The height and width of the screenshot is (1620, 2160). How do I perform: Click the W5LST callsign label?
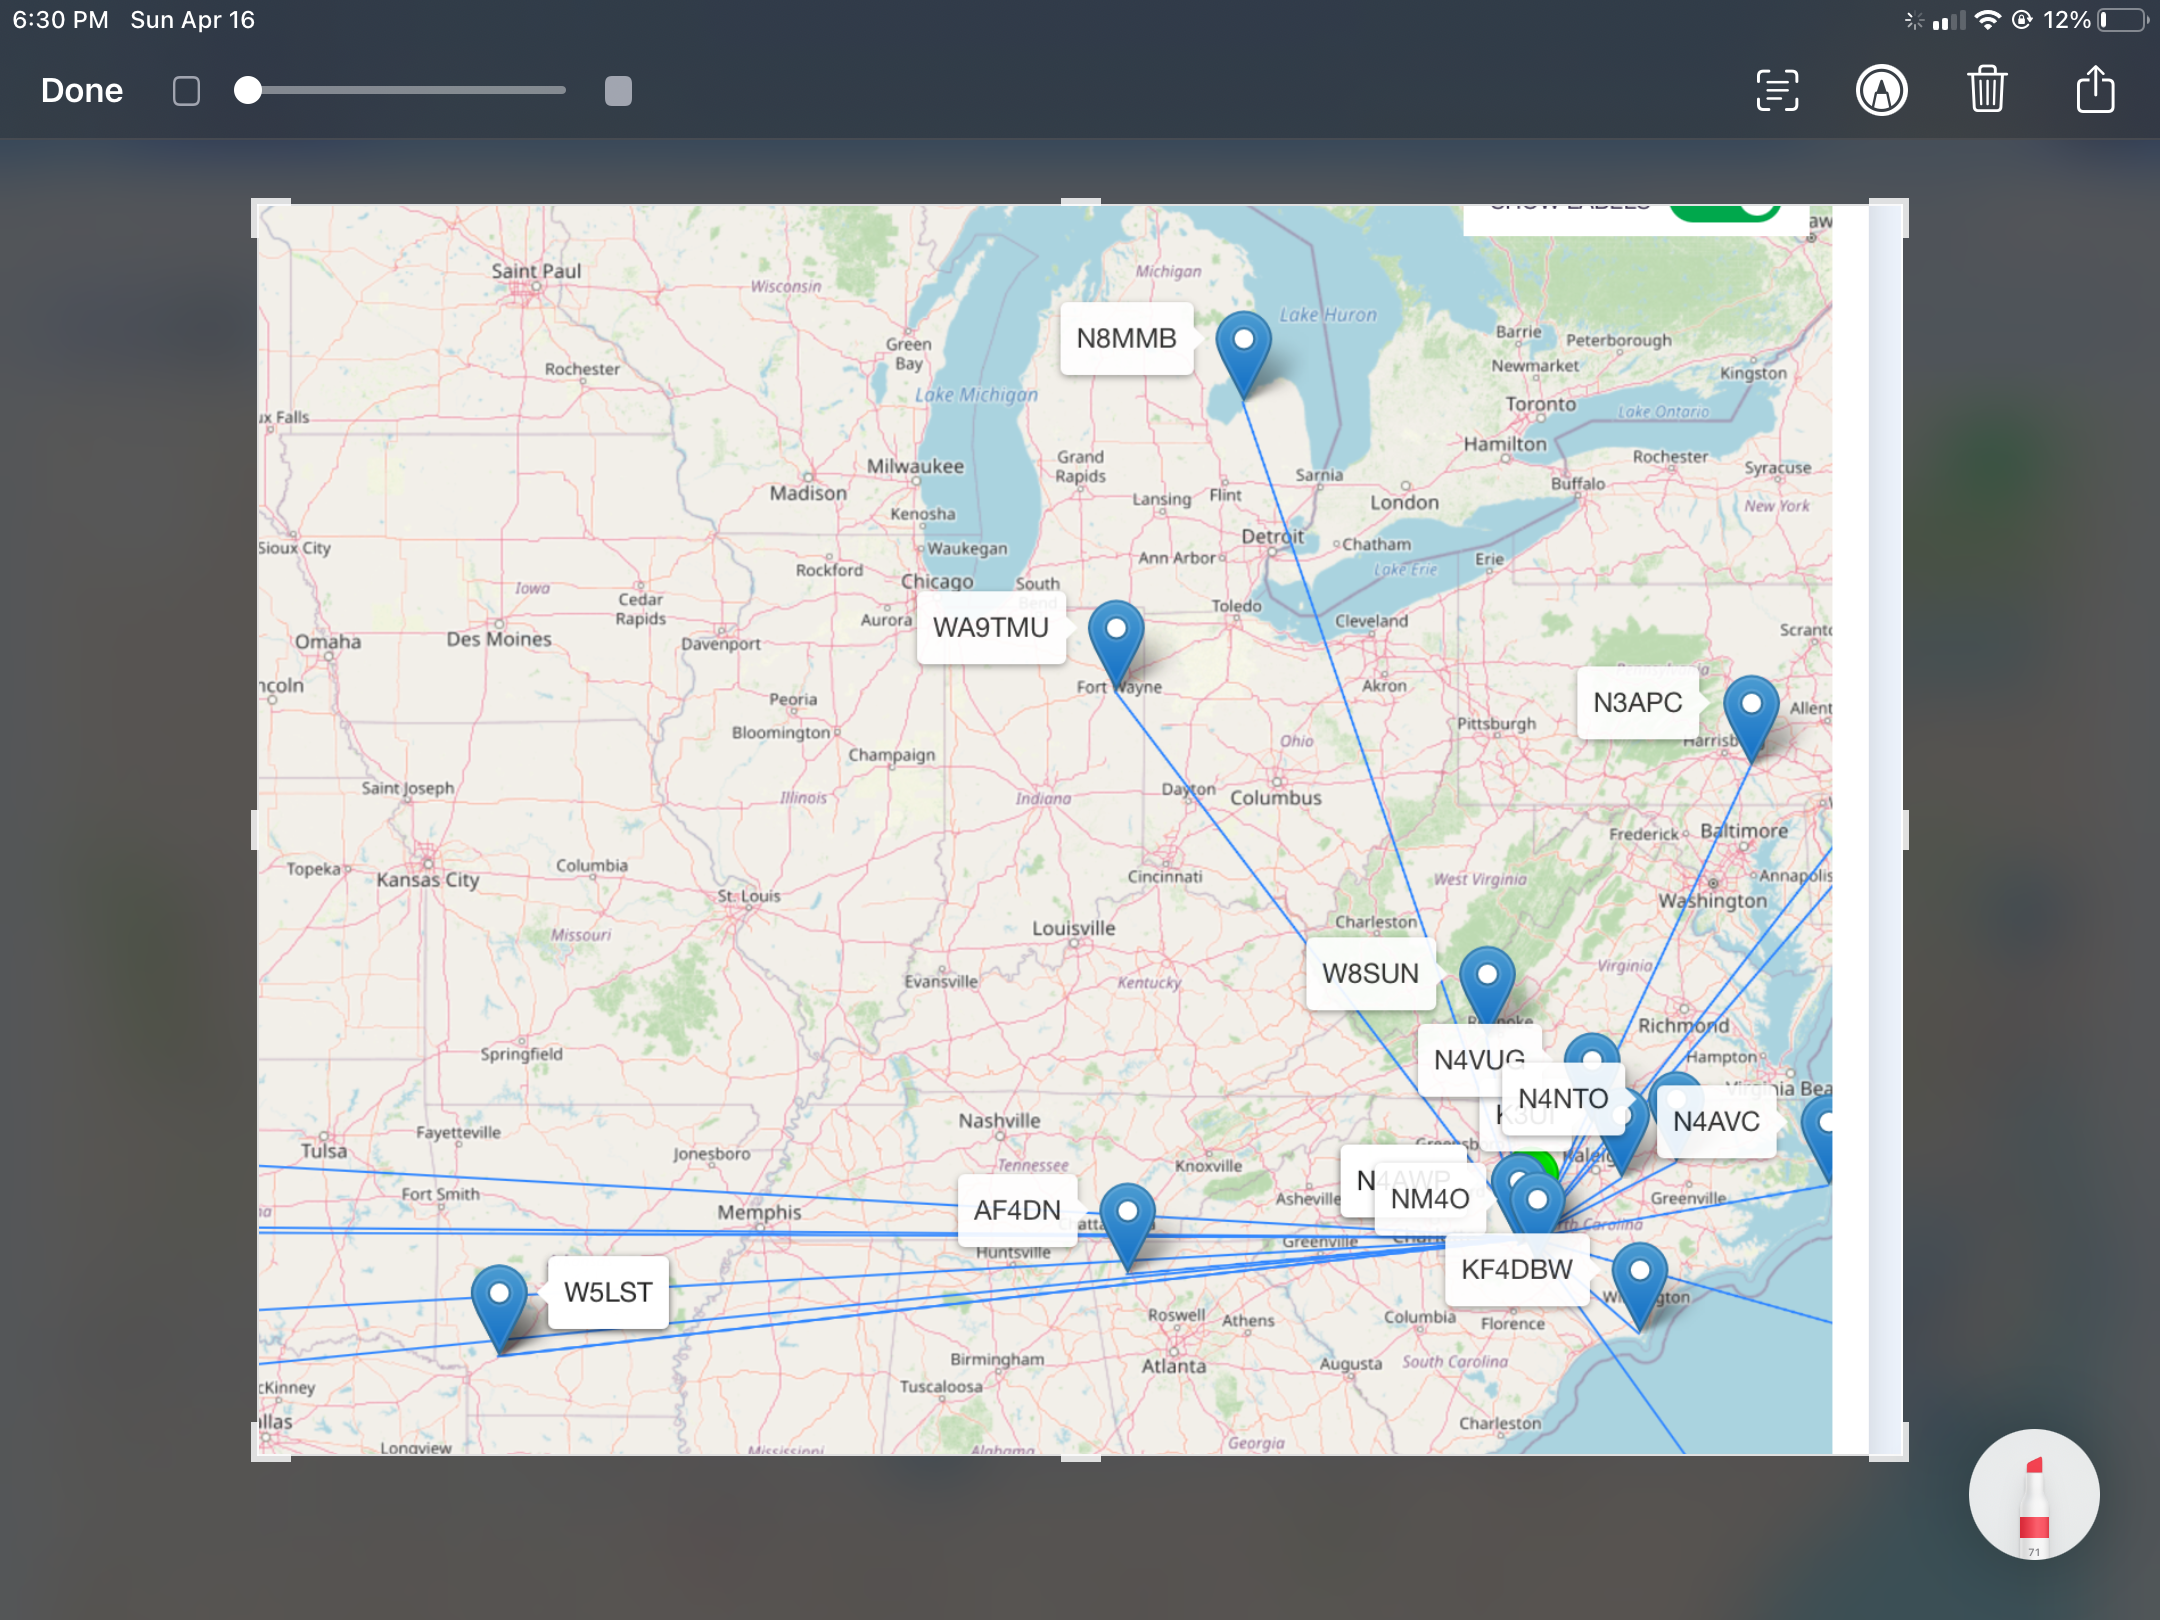pyautogui.click(x=608, y=1293)
